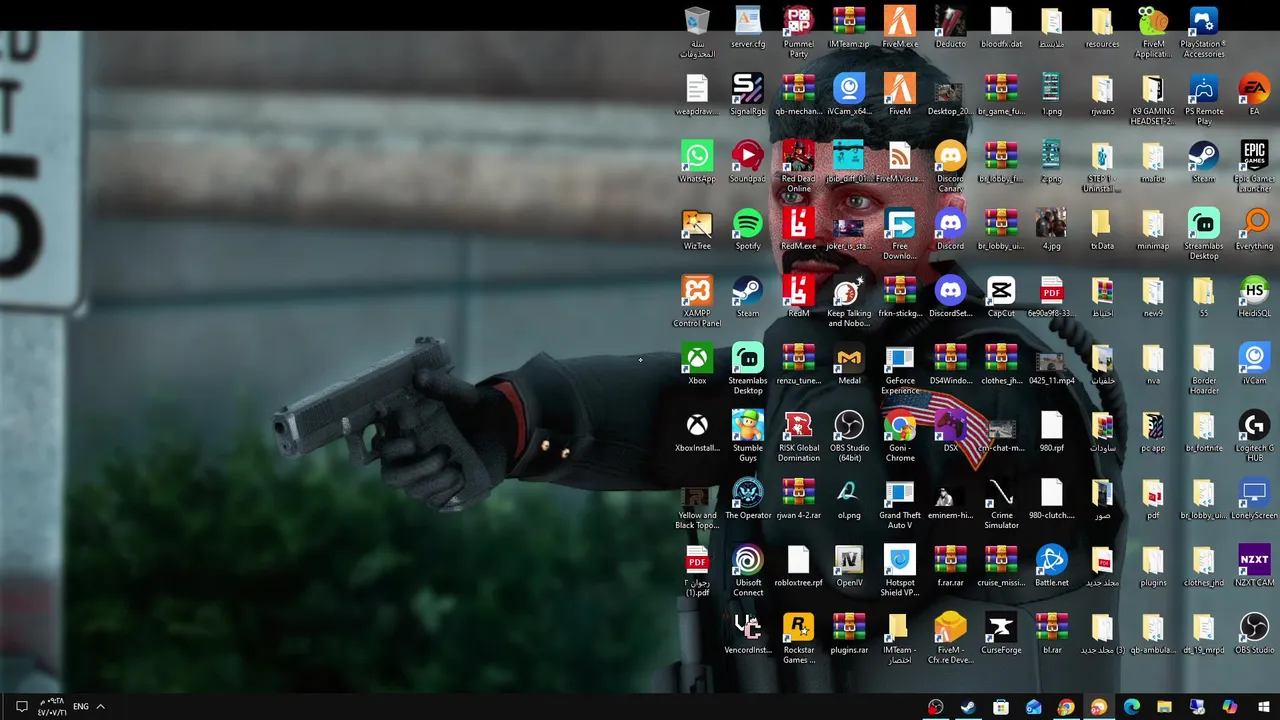
Task: Open the Rockstar Games Launcher icon
Action: point(798,637)
